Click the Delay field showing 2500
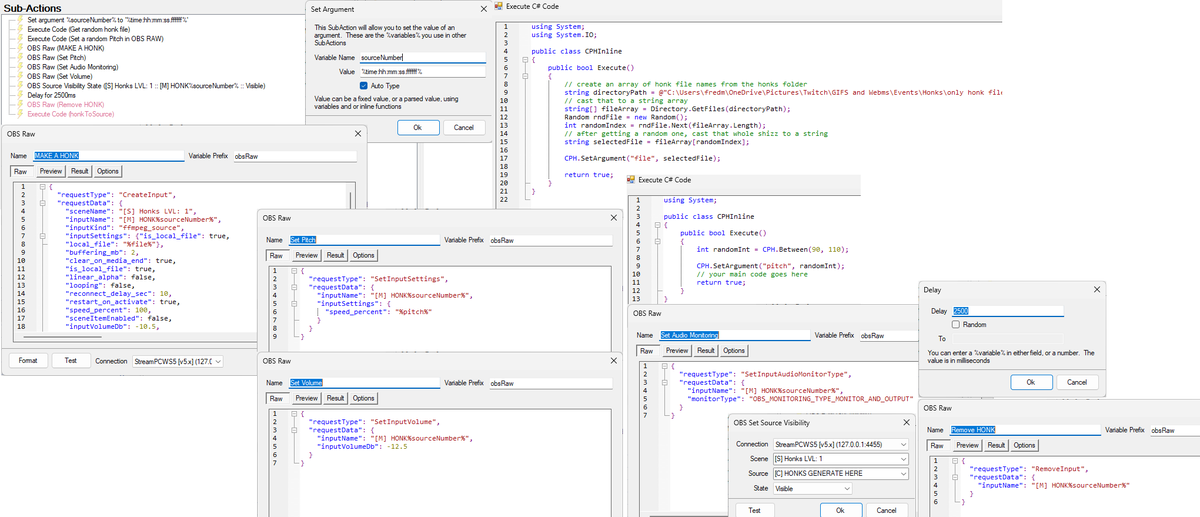The width and height of the screenshot is (1200, 517). pyautogui.click(x=1008, y=311)
